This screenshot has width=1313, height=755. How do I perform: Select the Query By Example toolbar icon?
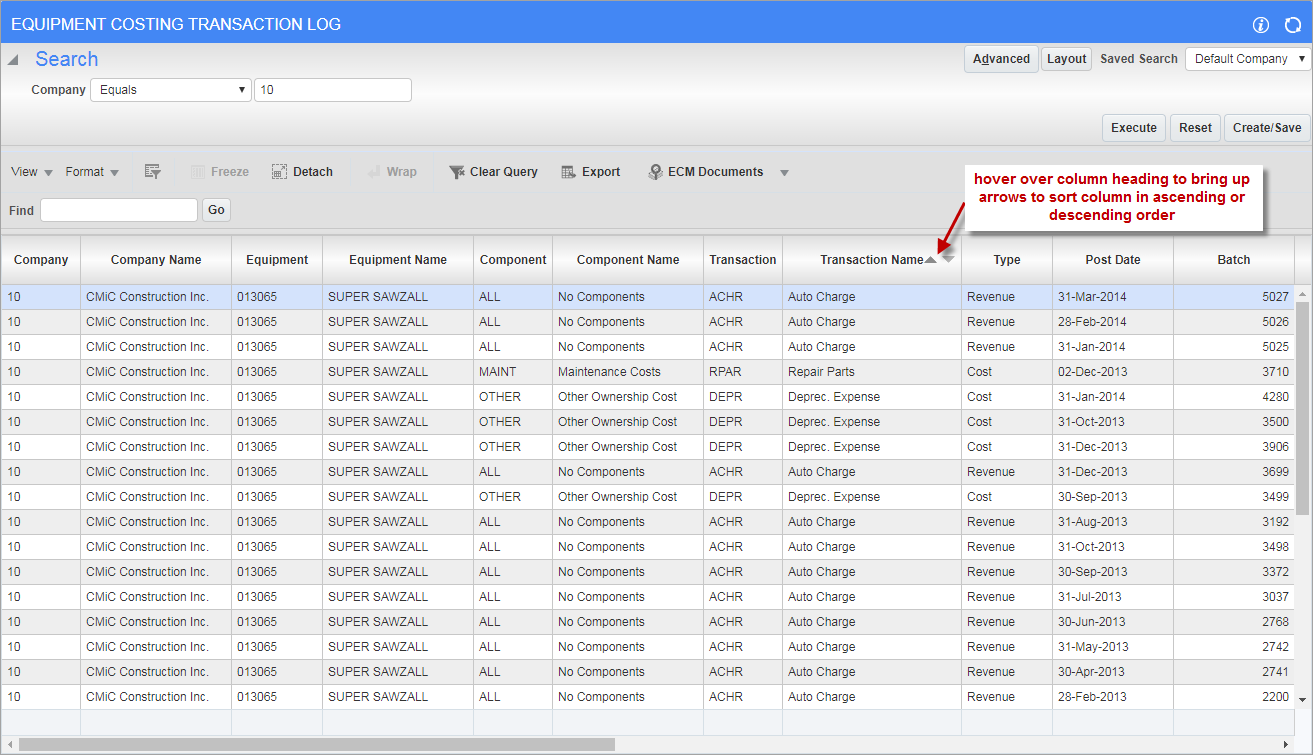click(x=152, y=171)
